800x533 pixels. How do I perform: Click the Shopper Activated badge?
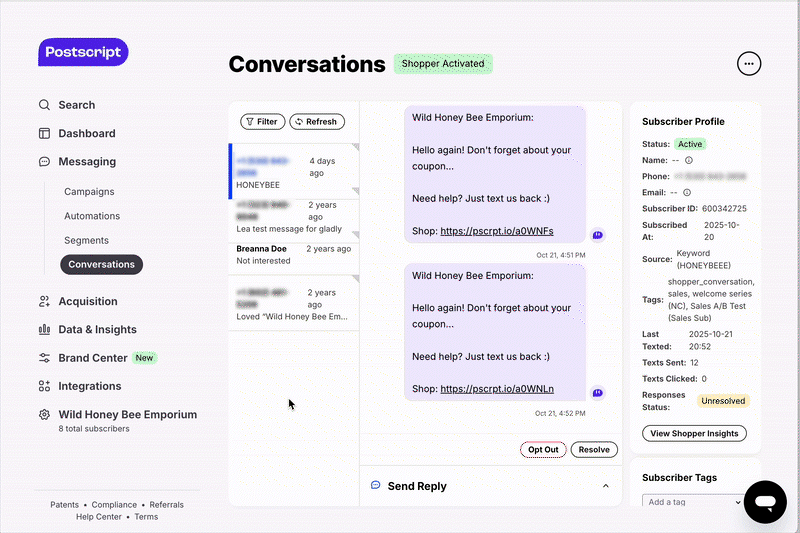pos(443,64)
